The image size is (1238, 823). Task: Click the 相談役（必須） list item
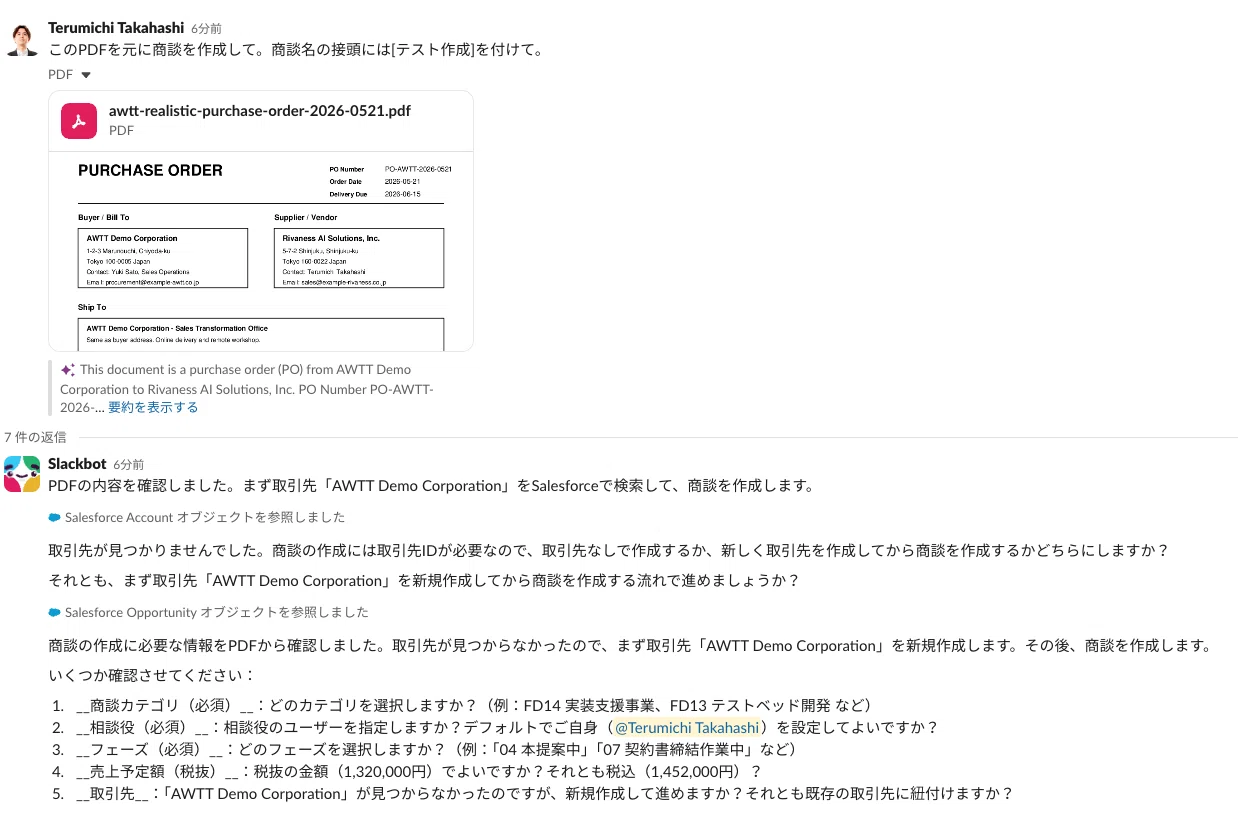click(x=507, y=728)
